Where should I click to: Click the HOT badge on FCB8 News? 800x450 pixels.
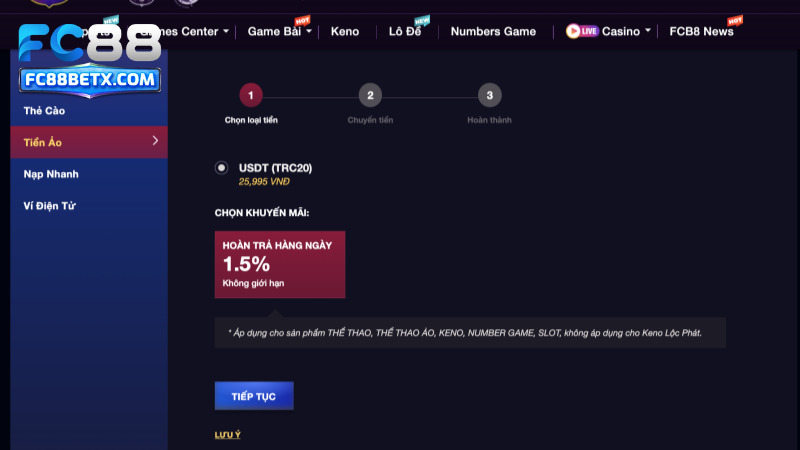coord(735,20)
